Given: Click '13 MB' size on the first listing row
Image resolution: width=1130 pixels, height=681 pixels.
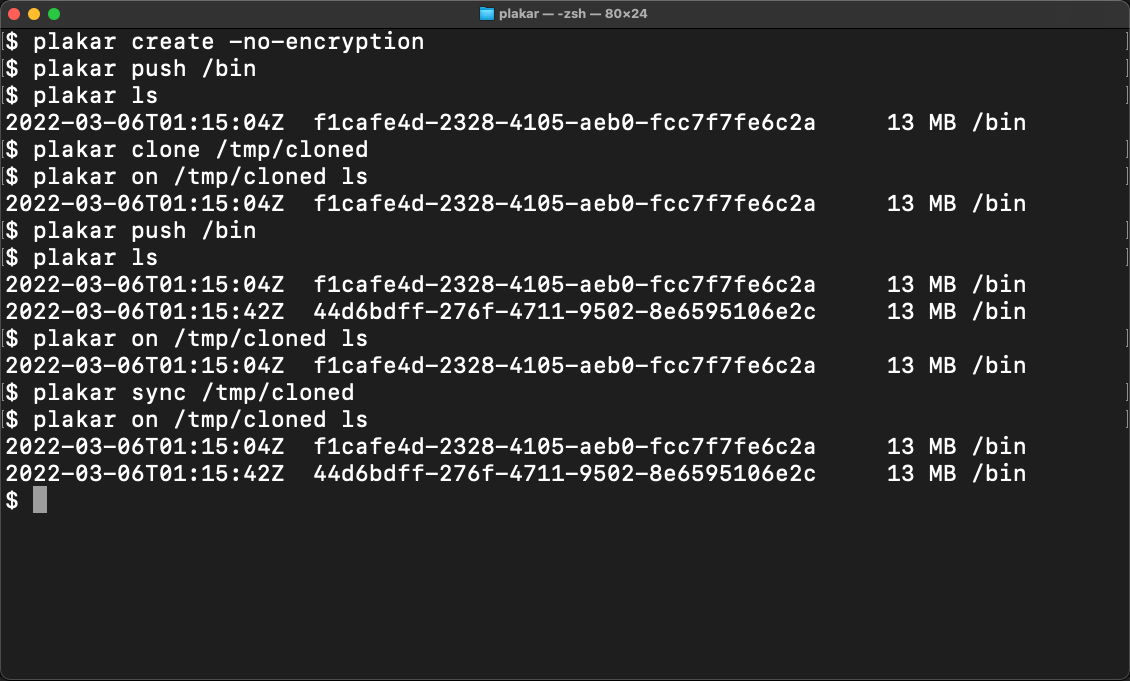Looking at the screenshot, I should [921, 123].
